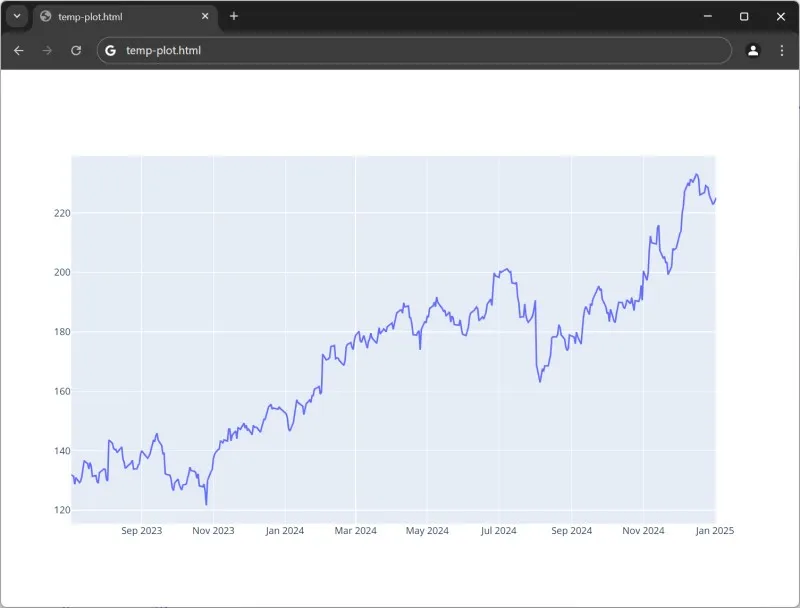
Task: Click the line's lowest point near Nov 2023
Action: (x=206, y=504)
